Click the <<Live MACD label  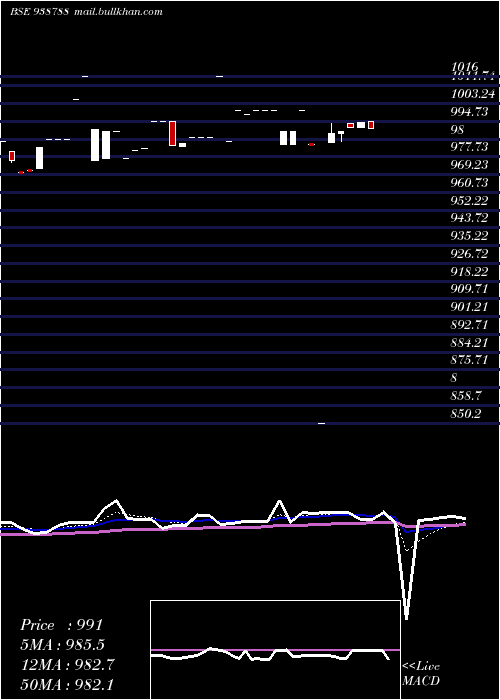421,674
